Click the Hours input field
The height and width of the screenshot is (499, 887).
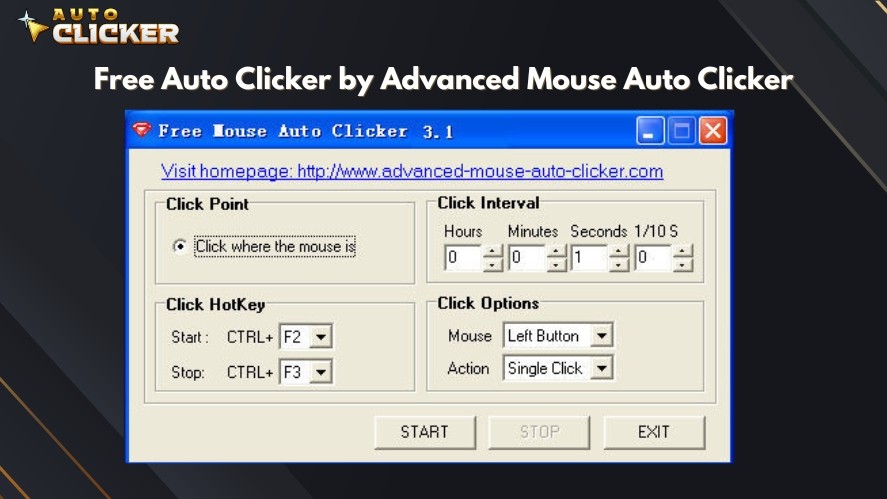463,258
